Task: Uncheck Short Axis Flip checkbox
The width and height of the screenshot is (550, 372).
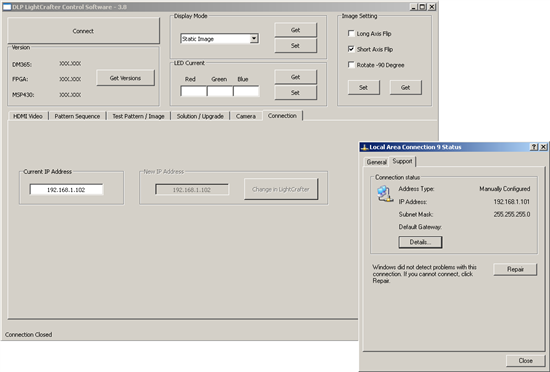Action: point(351,49)
